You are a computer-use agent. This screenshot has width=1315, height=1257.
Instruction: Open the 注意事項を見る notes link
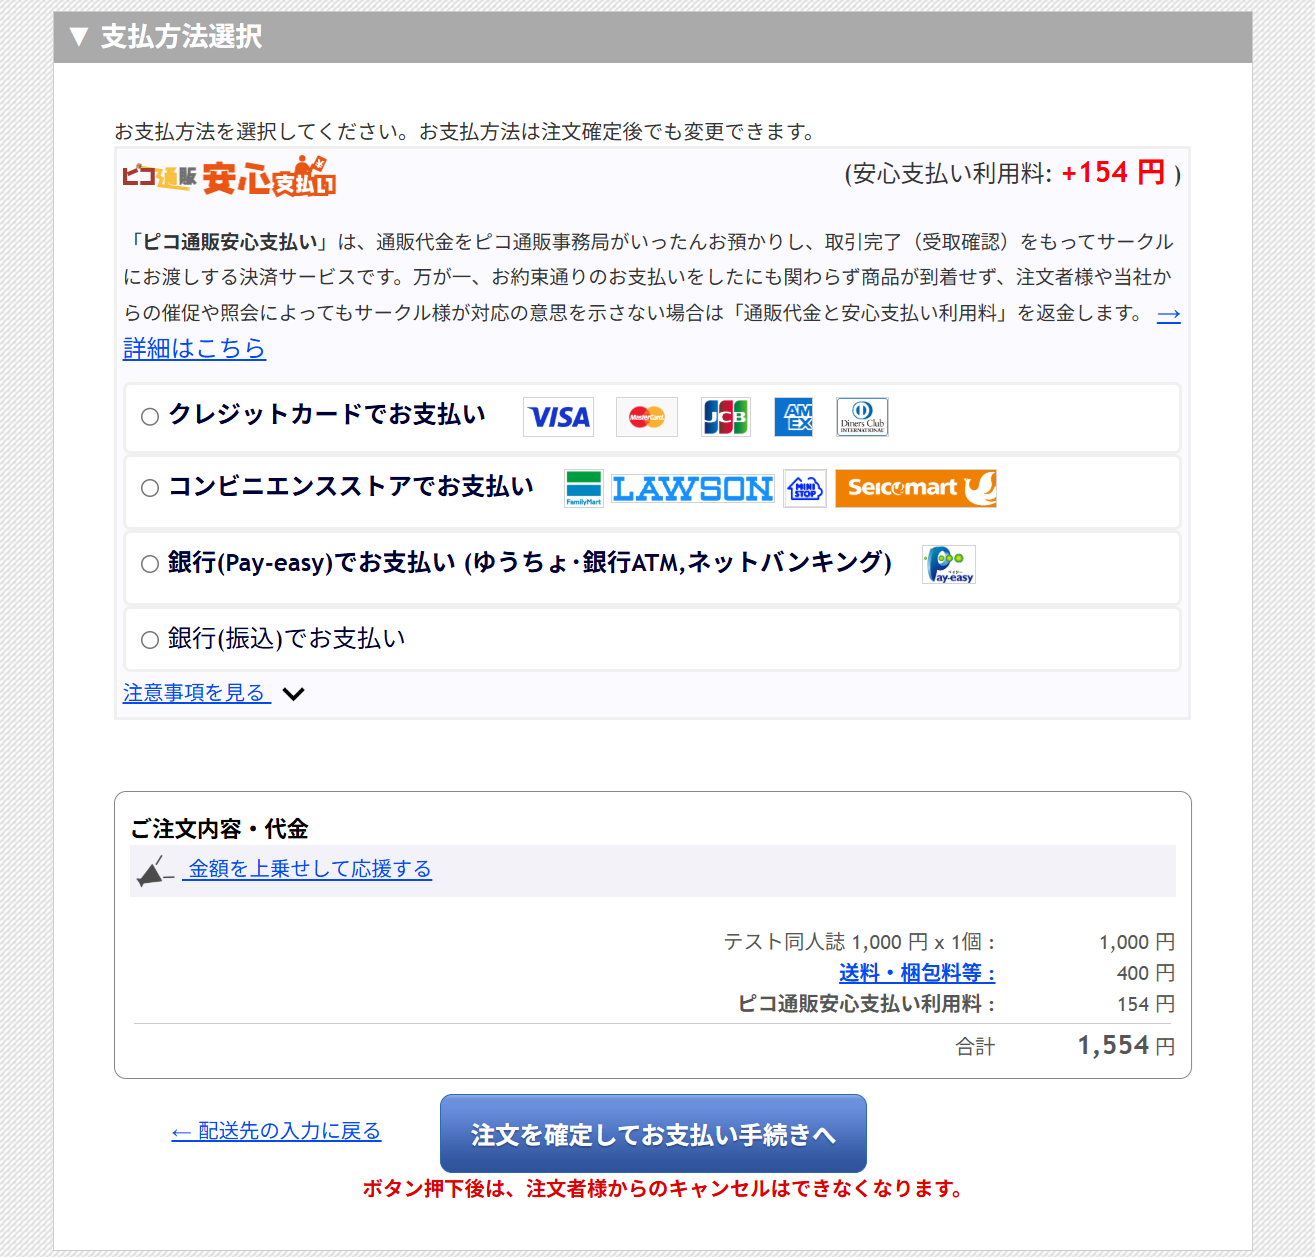pyautogui.click(x=195, y=693)
